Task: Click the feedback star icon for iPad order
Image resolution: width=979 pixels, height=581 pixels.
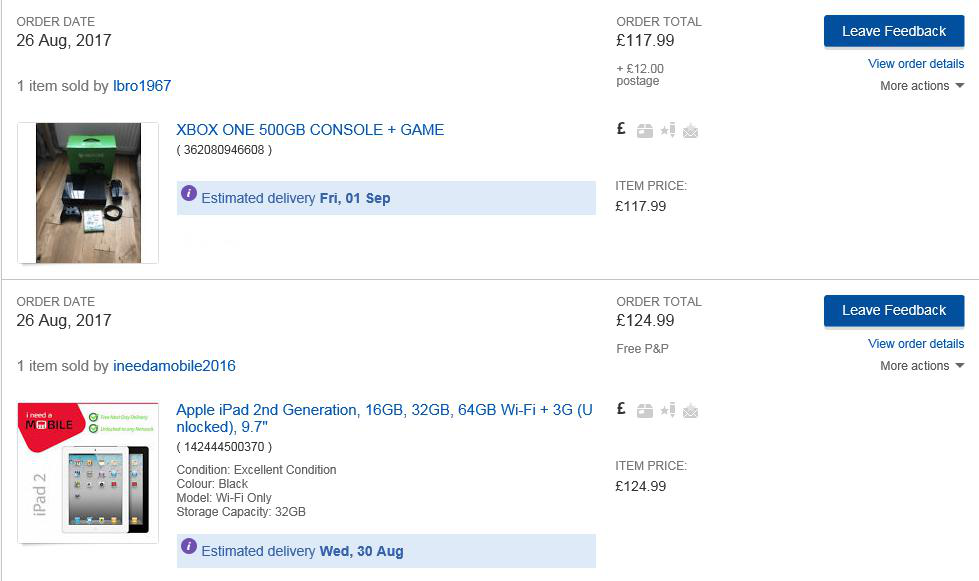Action: tap(668, 410)
